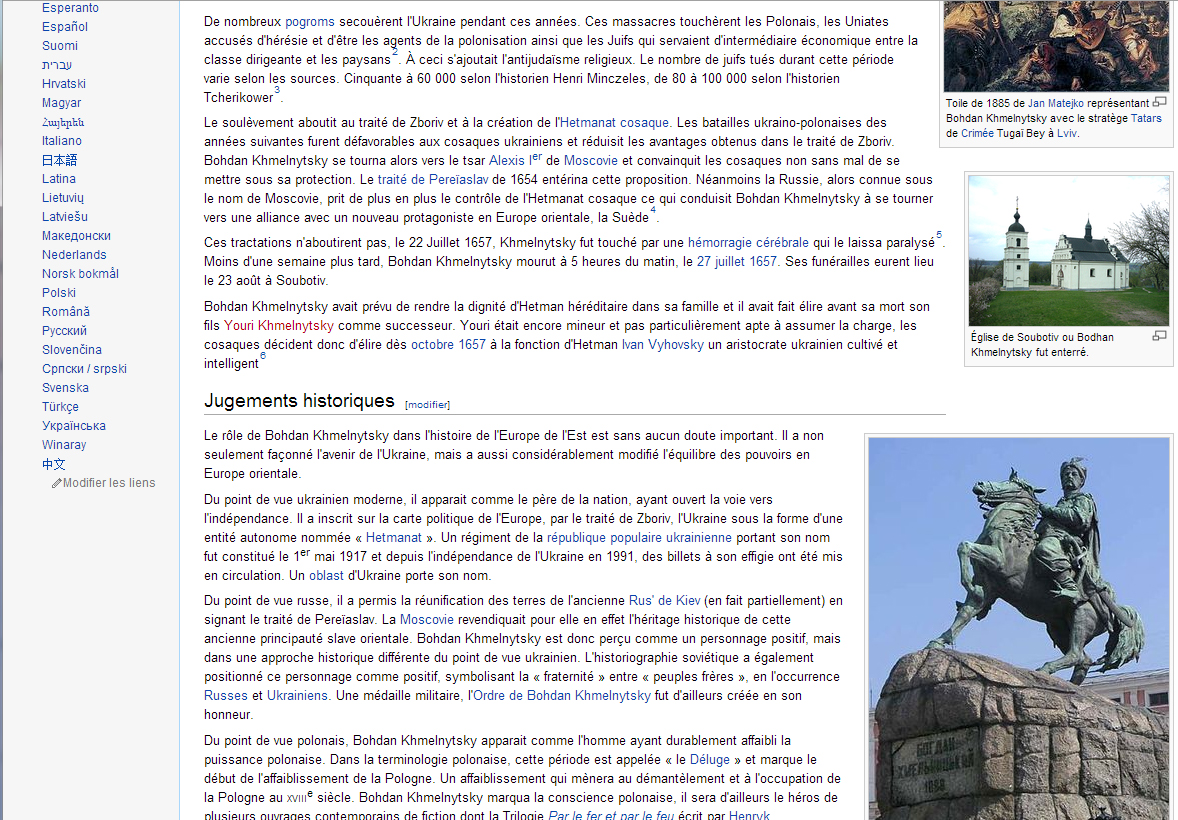The width and height of the screenshot is (1178, 820).
Task: Follow the Jan Matejko link in the caption
Action: coord(1056,104)
